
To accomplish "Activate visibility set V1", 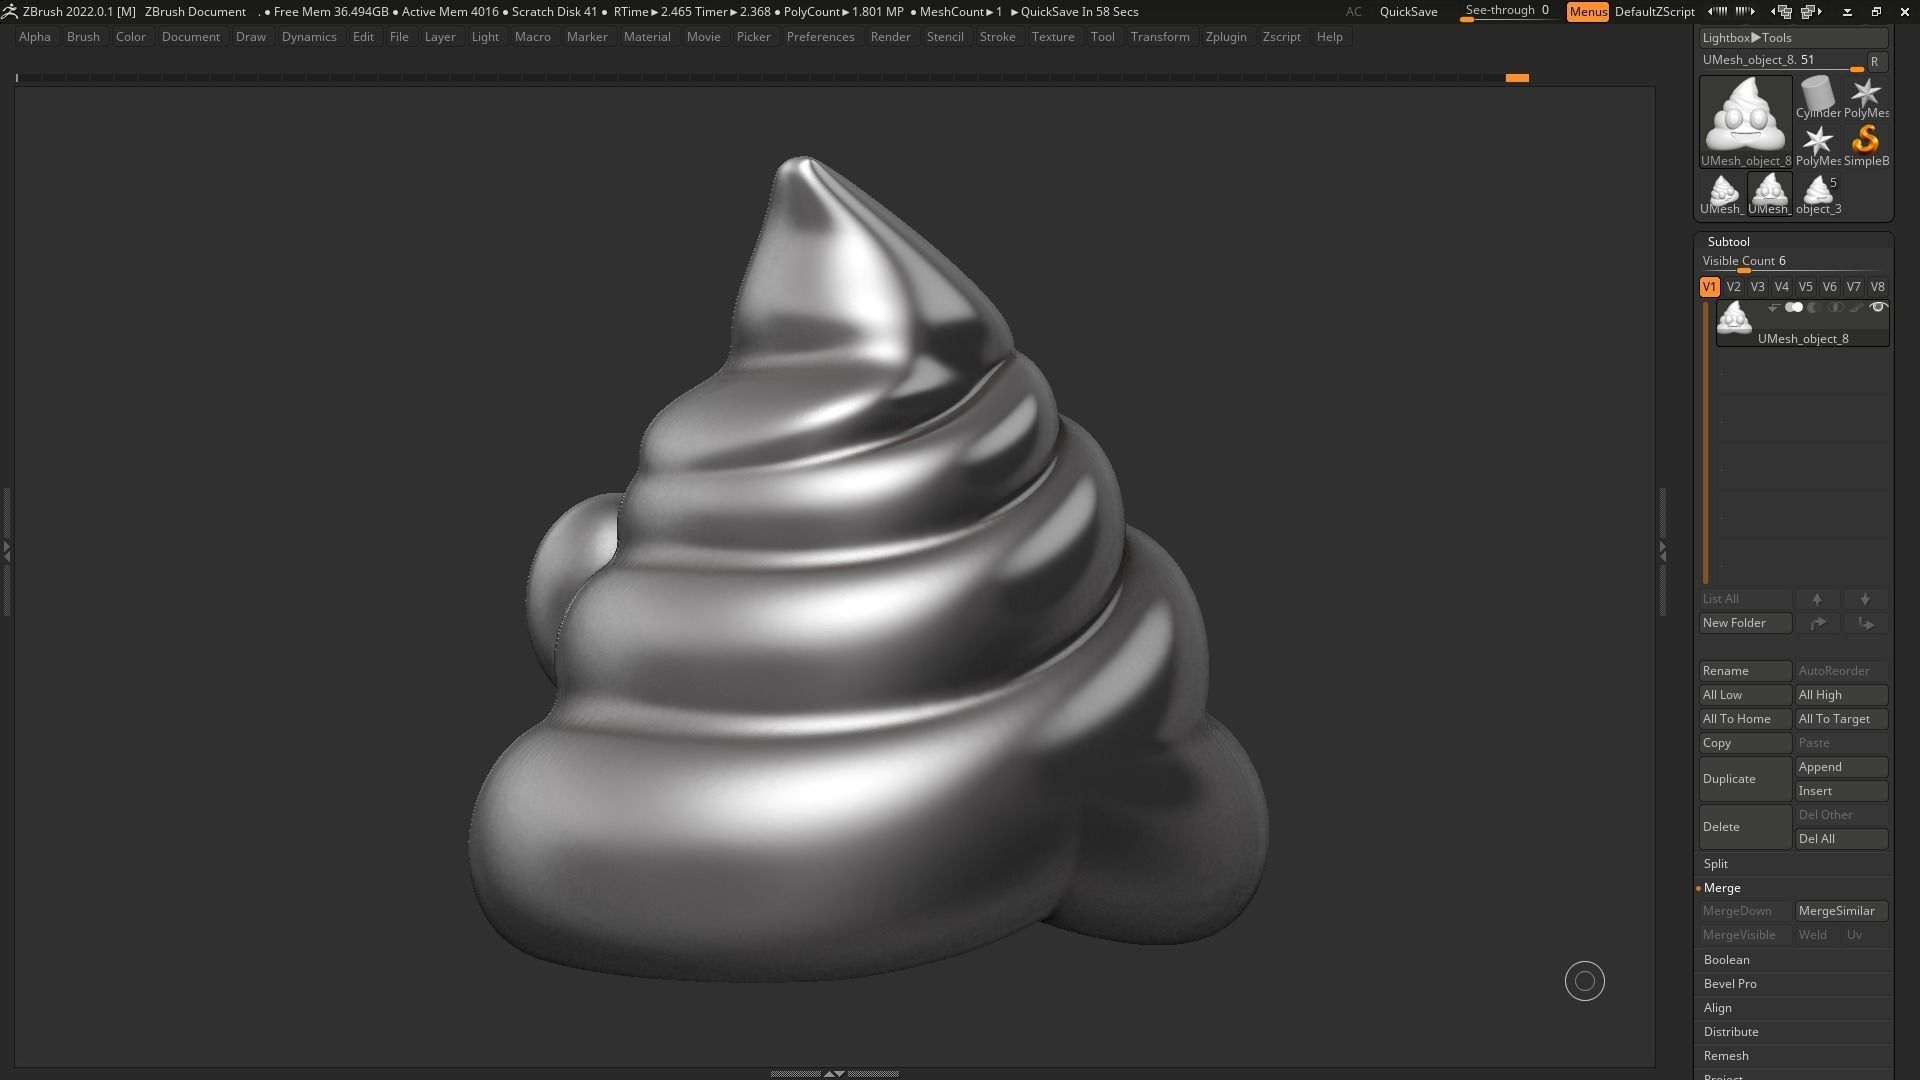I will click(x=1709, y=287).
